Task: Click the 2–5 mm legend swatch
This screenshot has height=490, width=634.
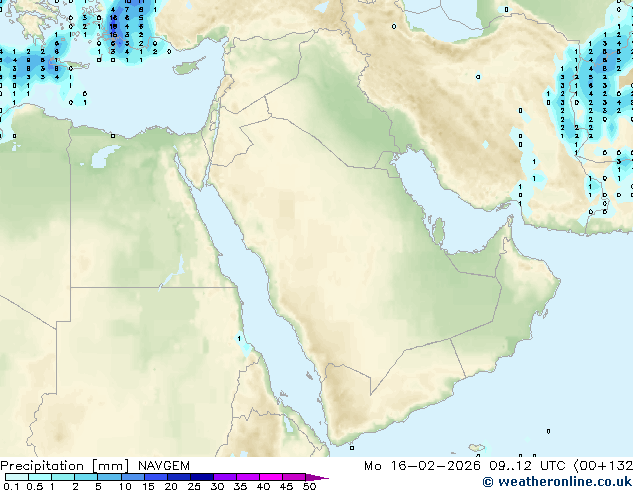Action: coord(86,477)
